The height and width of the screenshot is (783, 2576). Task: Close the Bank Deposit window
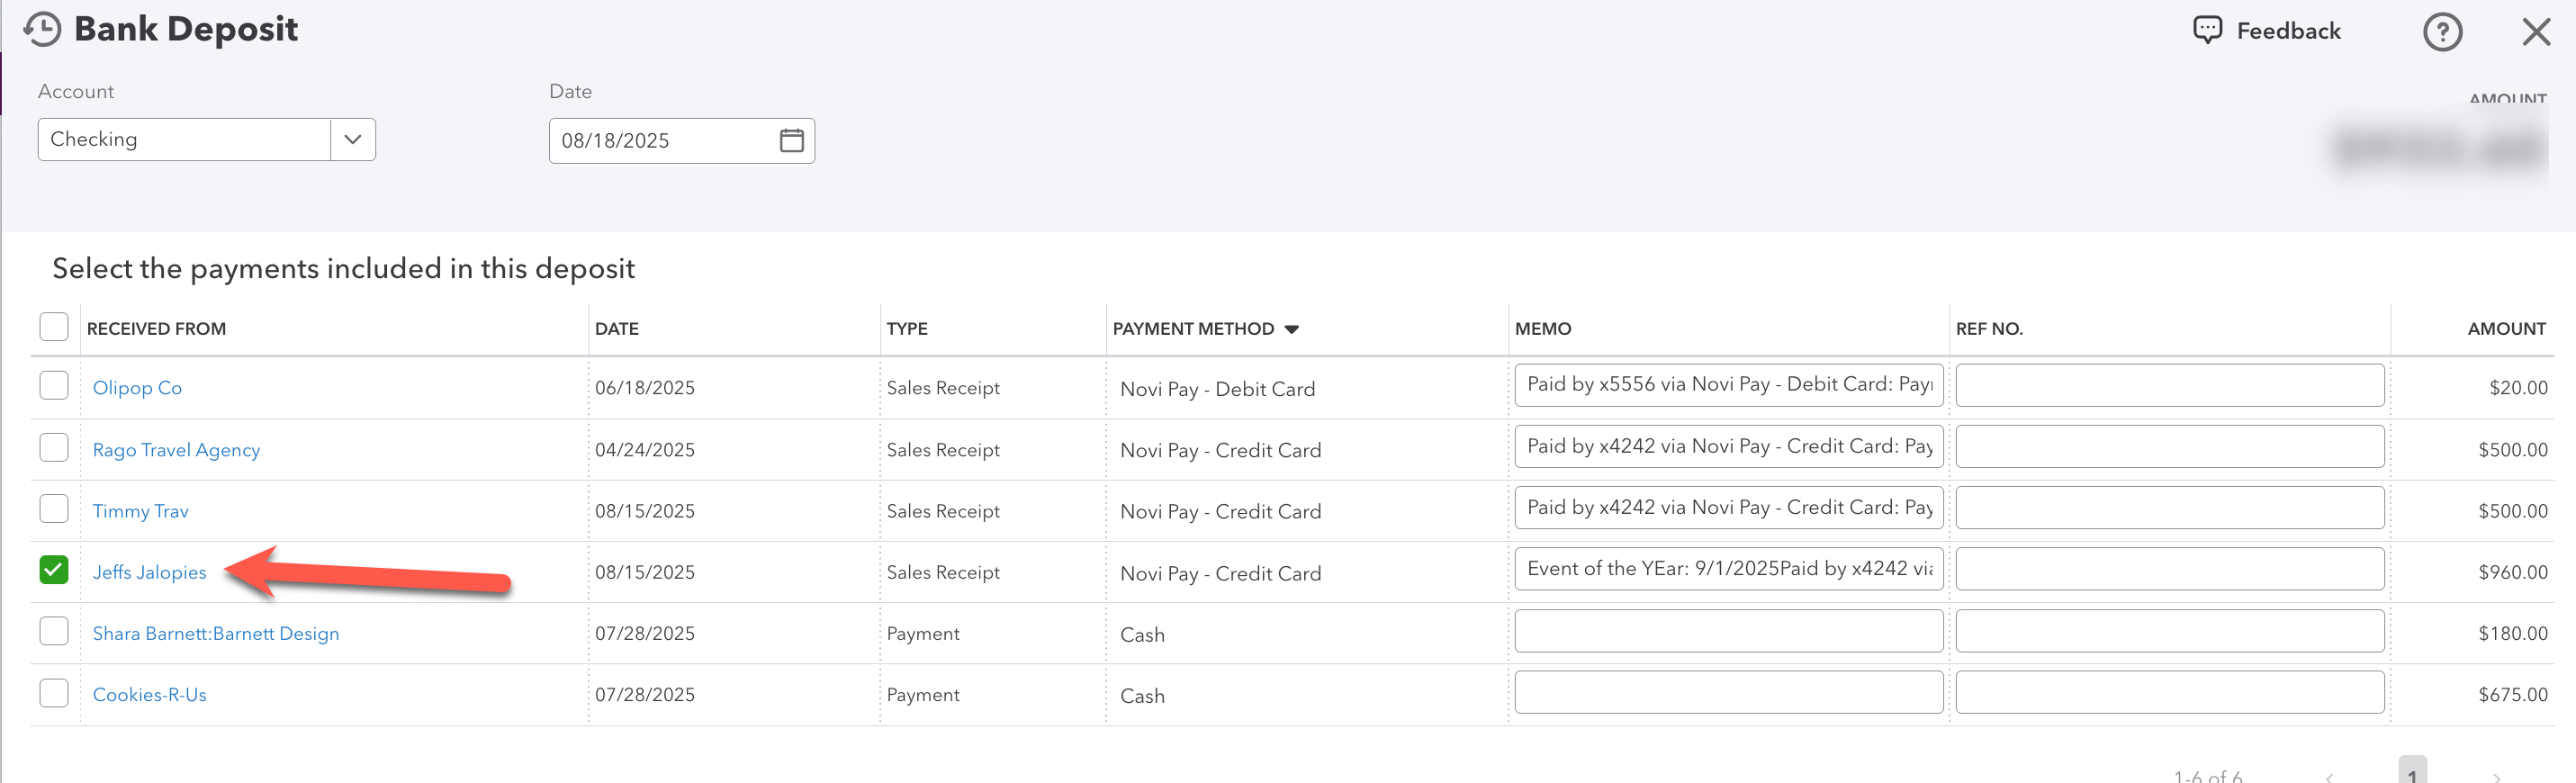pyautogui.click(x=2536, y=32)
